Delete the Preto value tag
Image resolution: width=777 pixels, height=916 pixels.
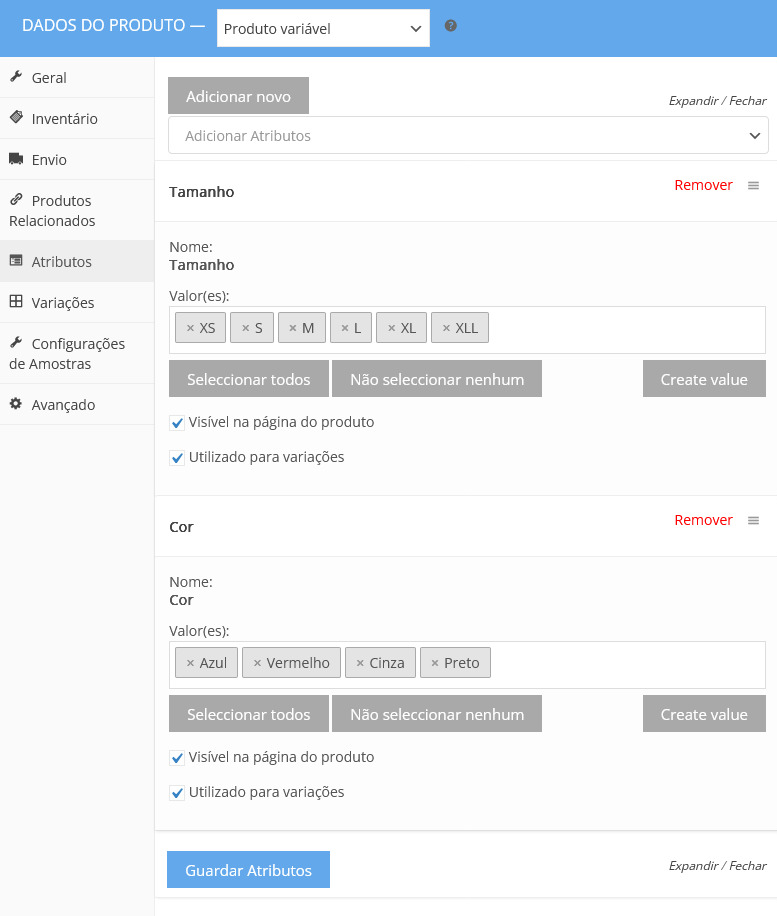pyautogui.click(x=435, y=663)
